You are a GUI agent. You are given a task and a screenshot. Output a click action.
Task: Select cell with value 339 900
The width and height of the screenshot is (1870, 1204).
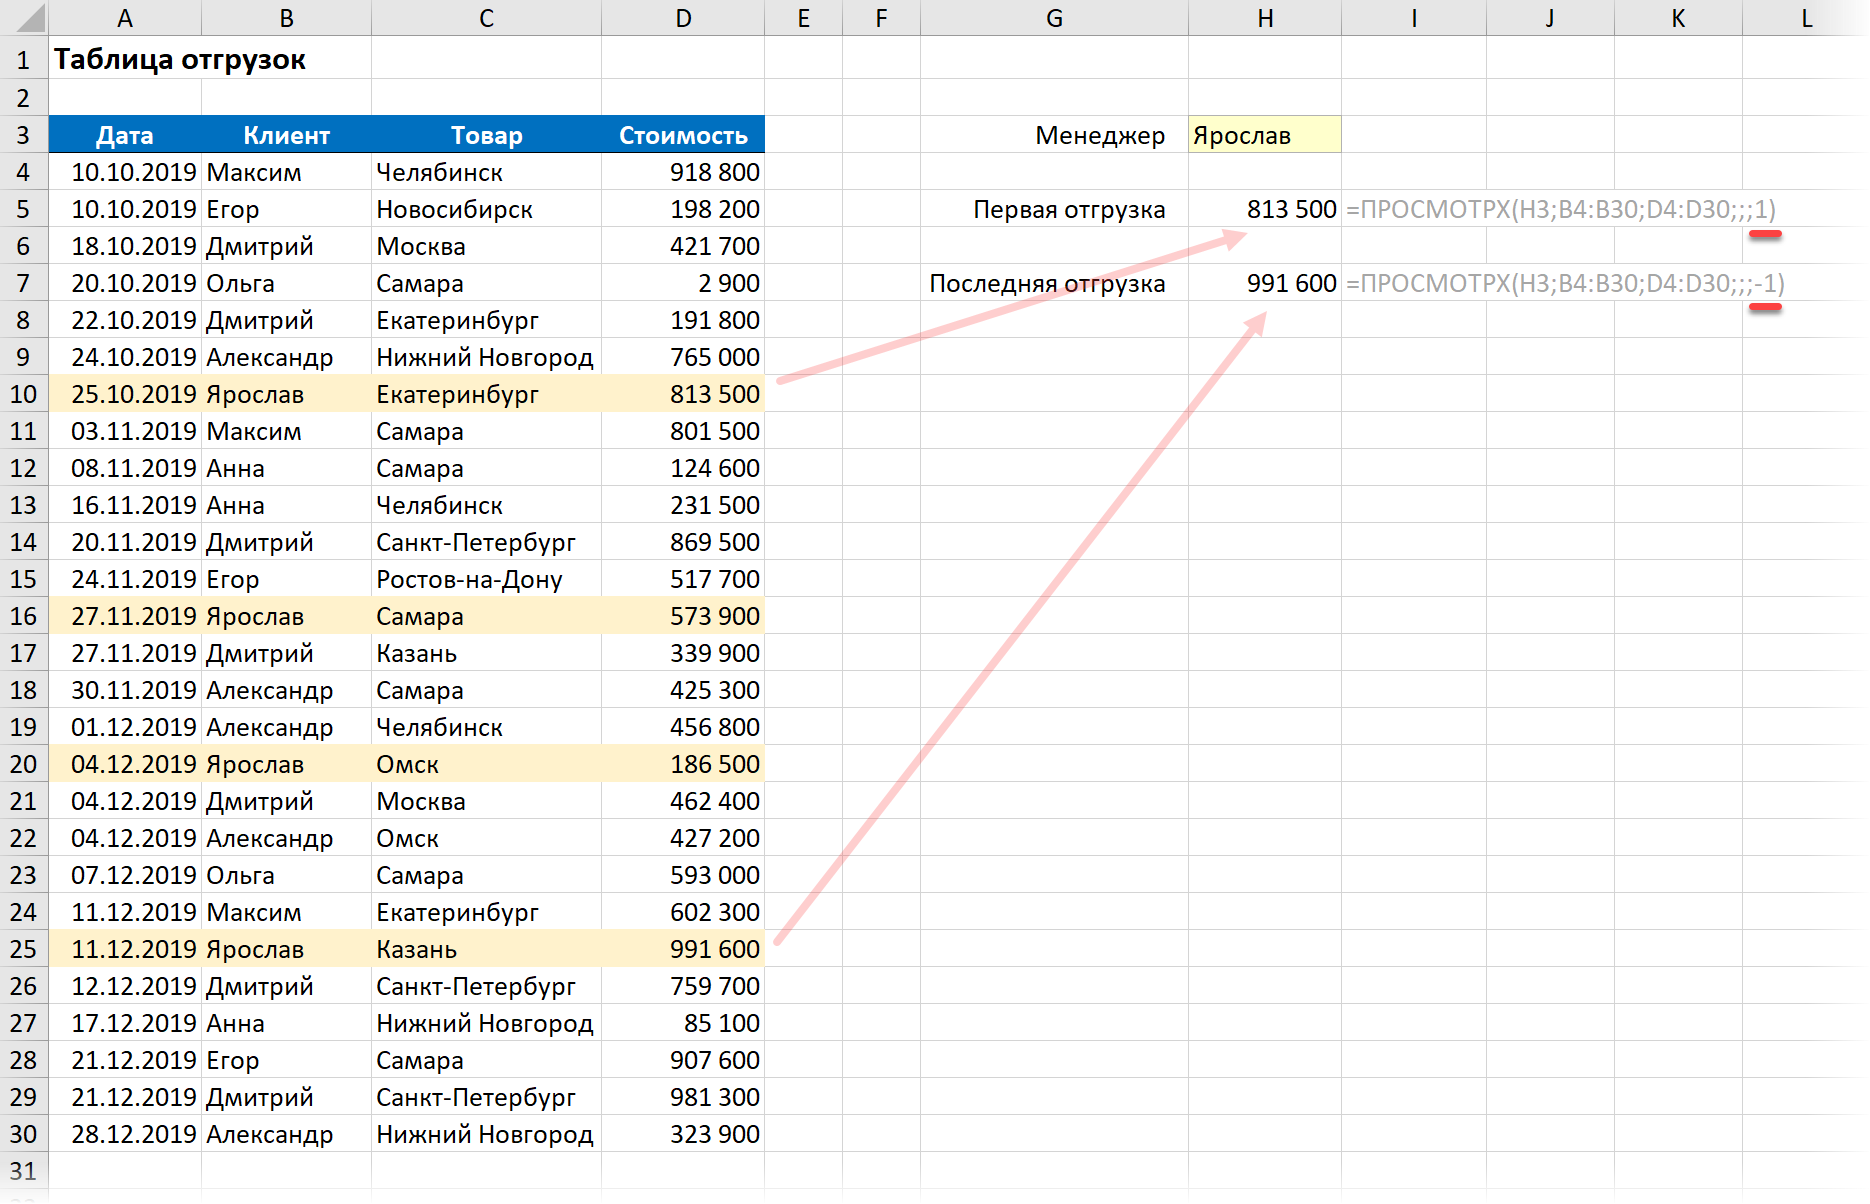[683, 653]
